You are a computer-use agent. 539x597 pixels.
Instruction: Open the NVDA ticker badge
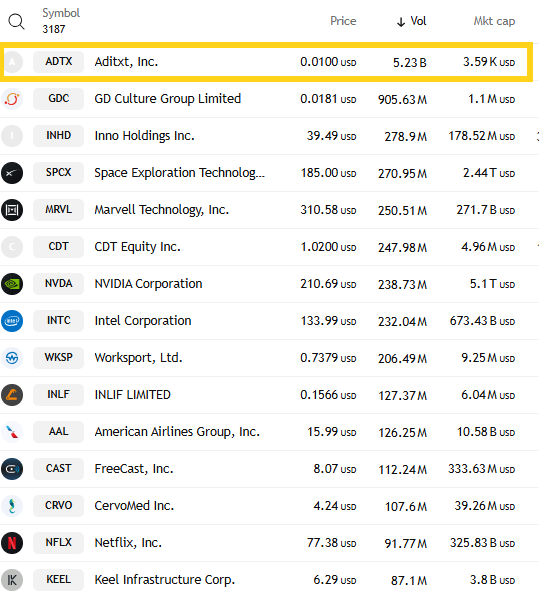point(58,284)
